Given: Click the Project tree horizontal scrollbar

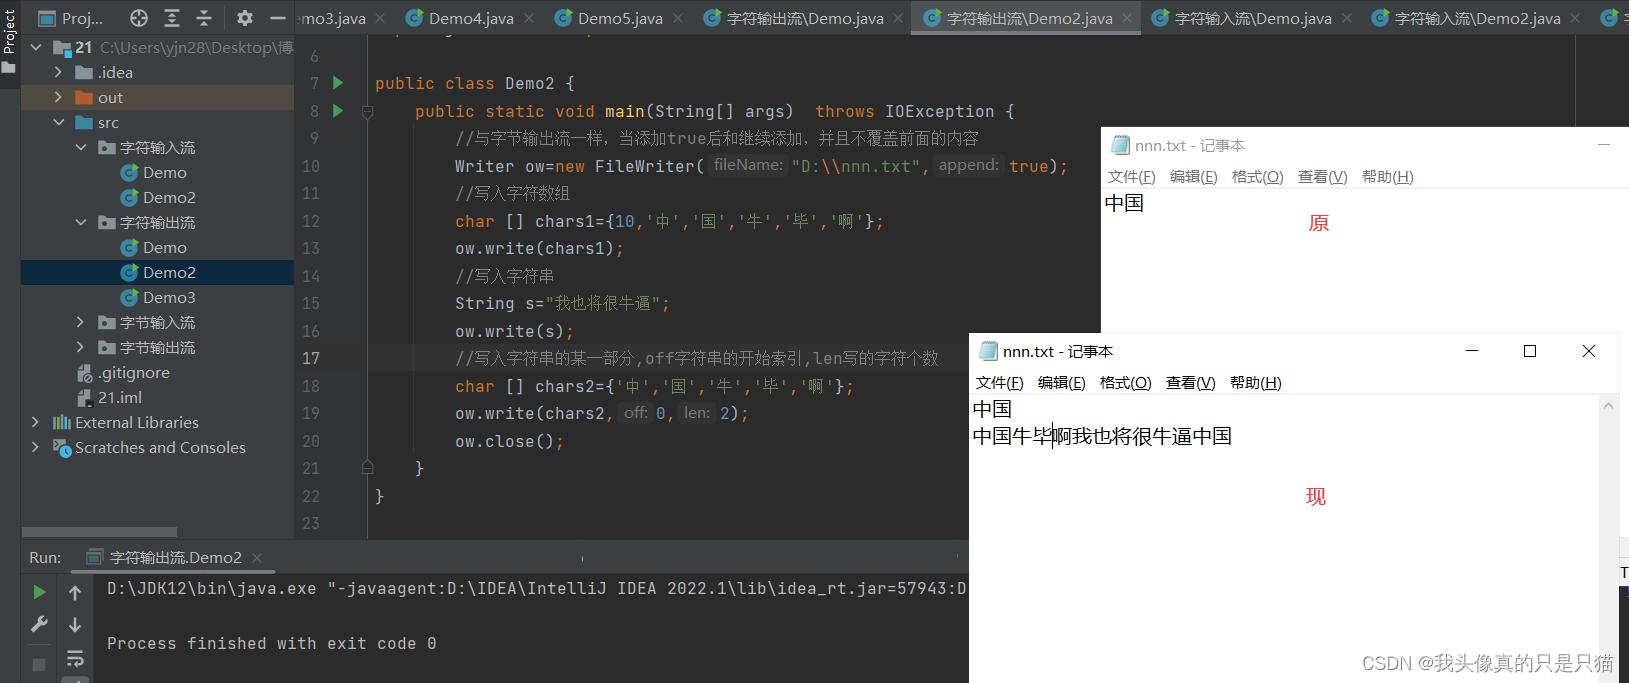Looking at the screenshot, I should [99, 532].
